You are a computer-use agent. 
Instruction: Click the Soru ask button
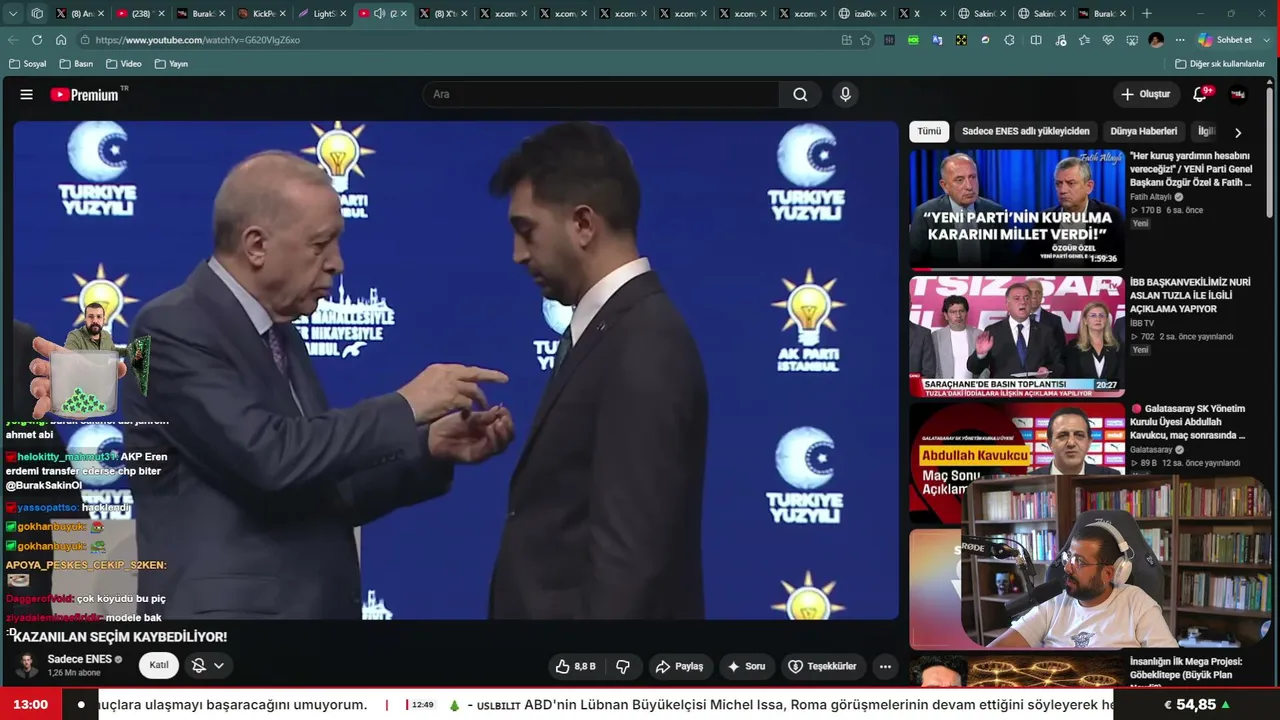tap(746, 666)
